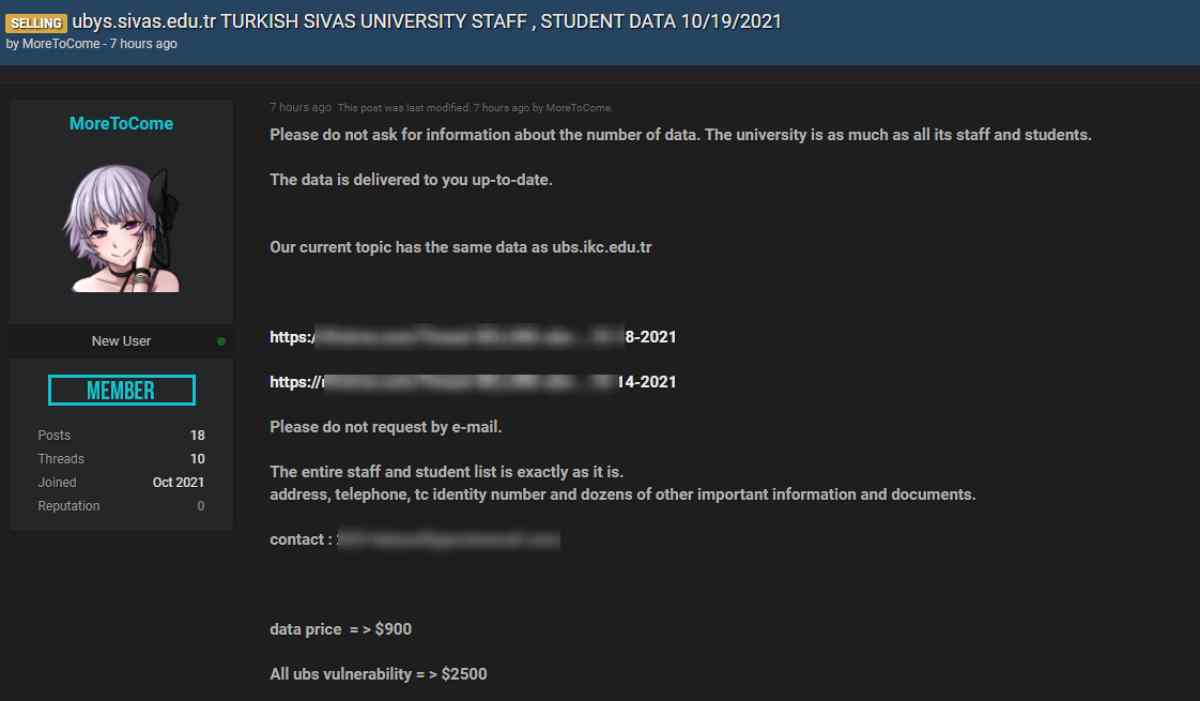This screenshot has width=1200, height=701.
Task: Click the data price $900 line
Action: [x=340, y=629]
